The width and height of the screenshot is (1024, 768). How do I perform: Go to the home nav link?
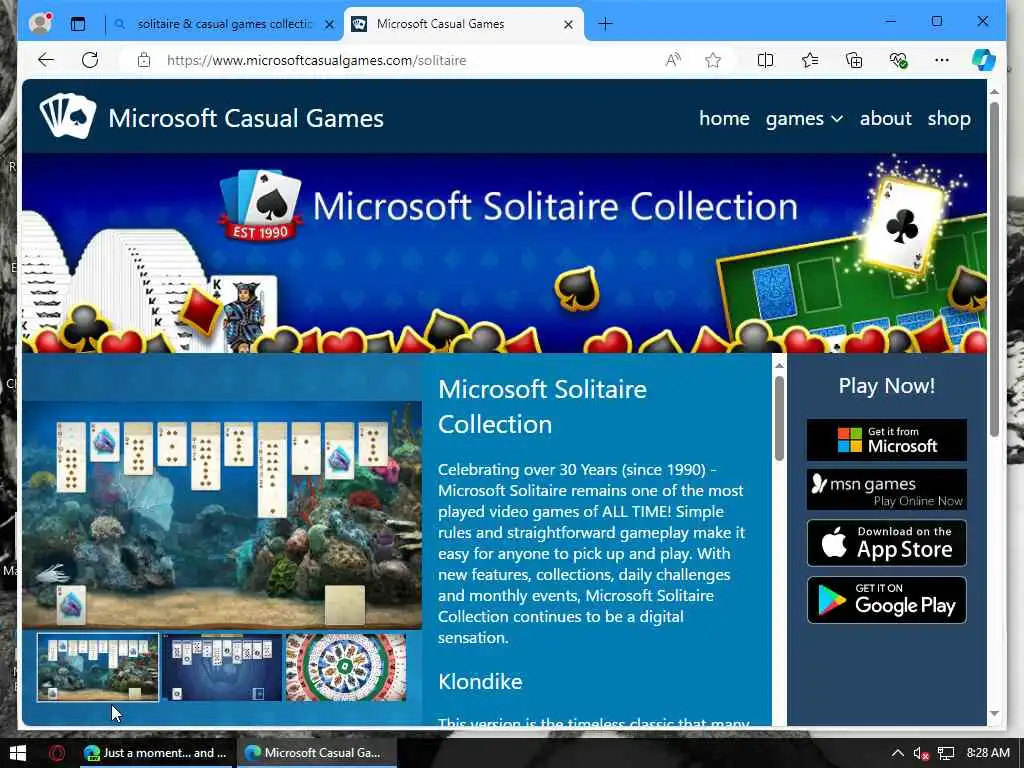(724, 118)
